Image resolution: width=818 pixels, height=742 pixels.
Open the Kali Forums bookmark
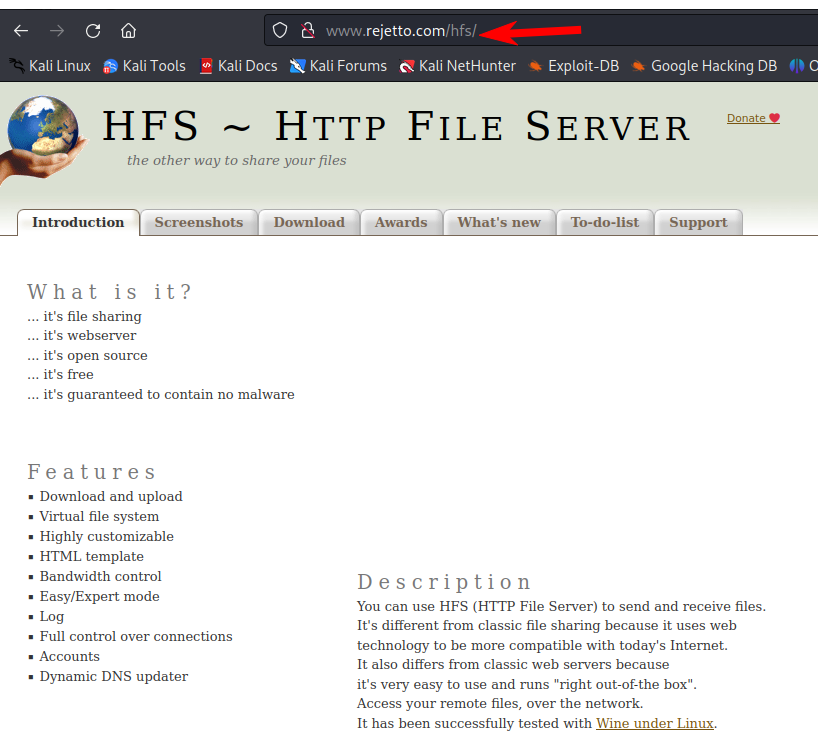click(x=339, y=66)
